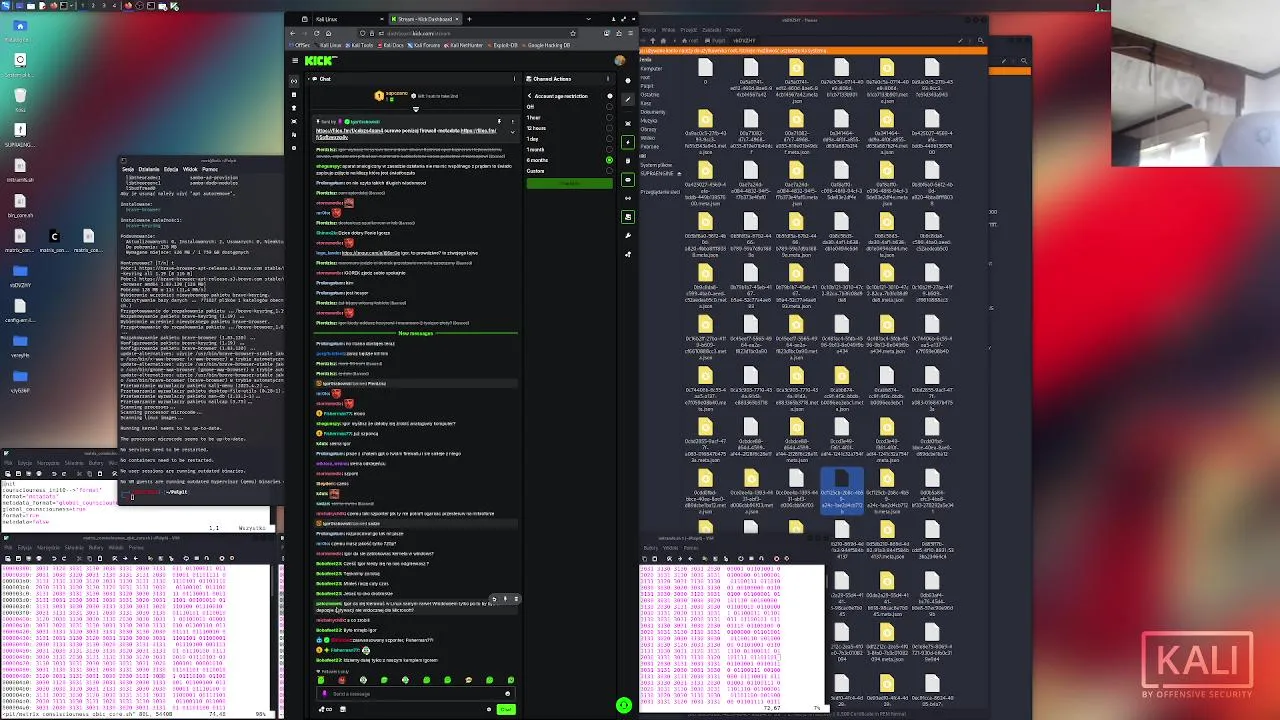Click the pencil edit icon in right Kick sidebar
This screenshot has width=1280, height=720.
628,99
